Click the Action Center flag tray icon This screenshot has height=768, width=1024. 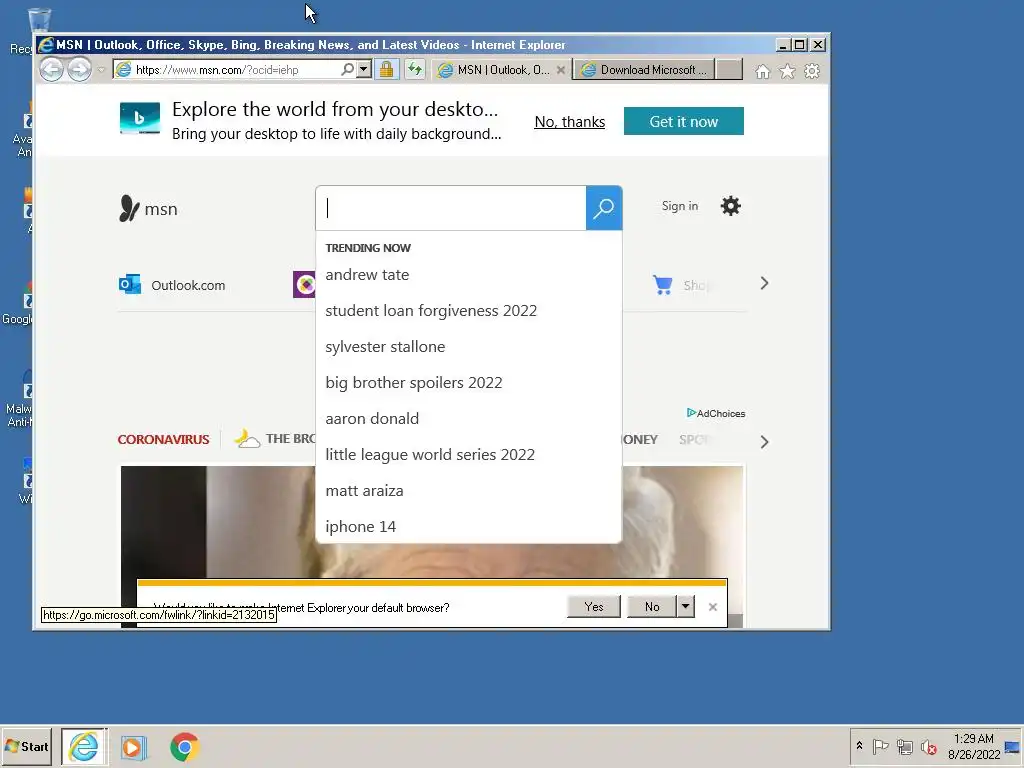[880, 746]
